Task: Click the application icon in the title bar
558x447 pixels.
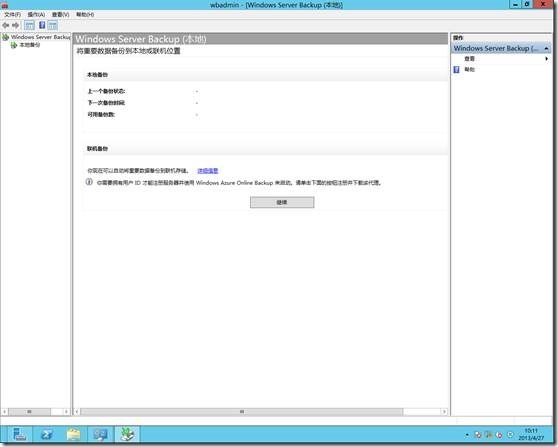Action: click(5, 5)
